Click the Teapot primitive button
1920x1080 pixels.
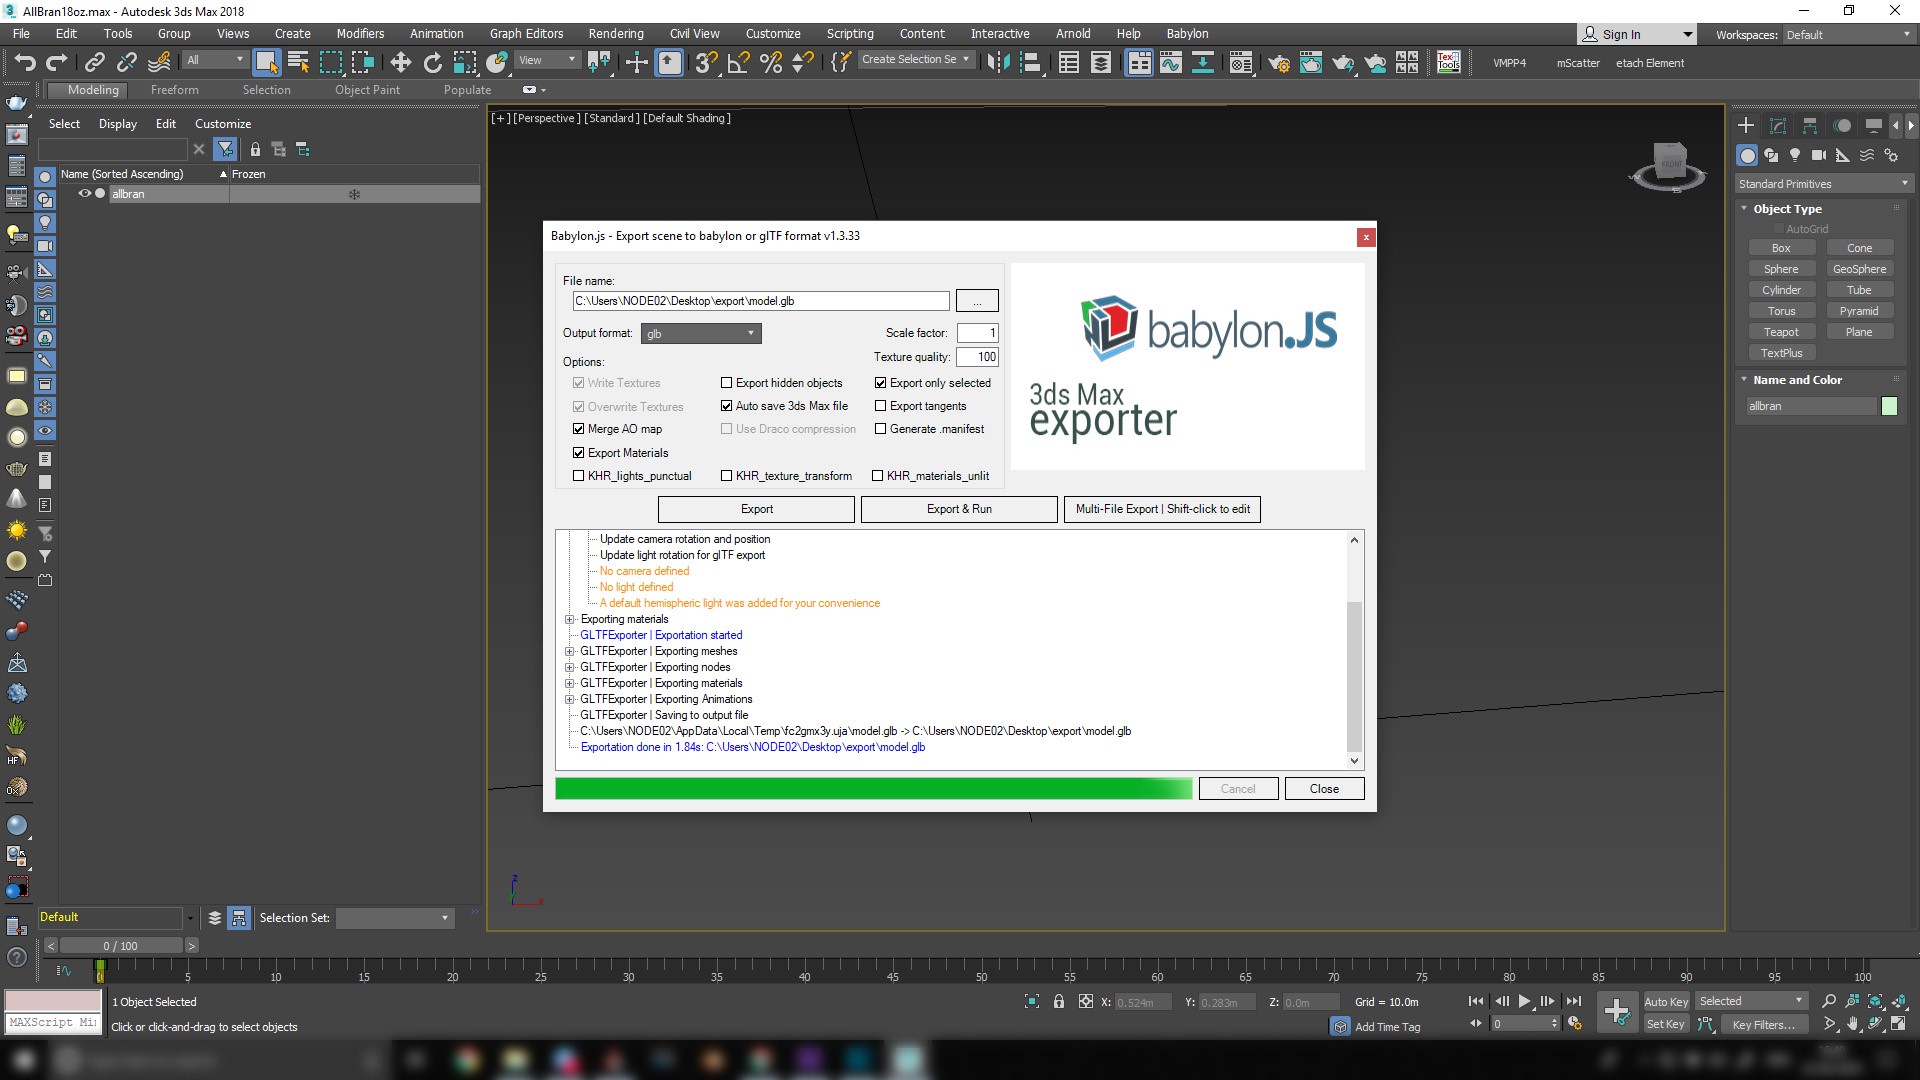coord(1780,332)
